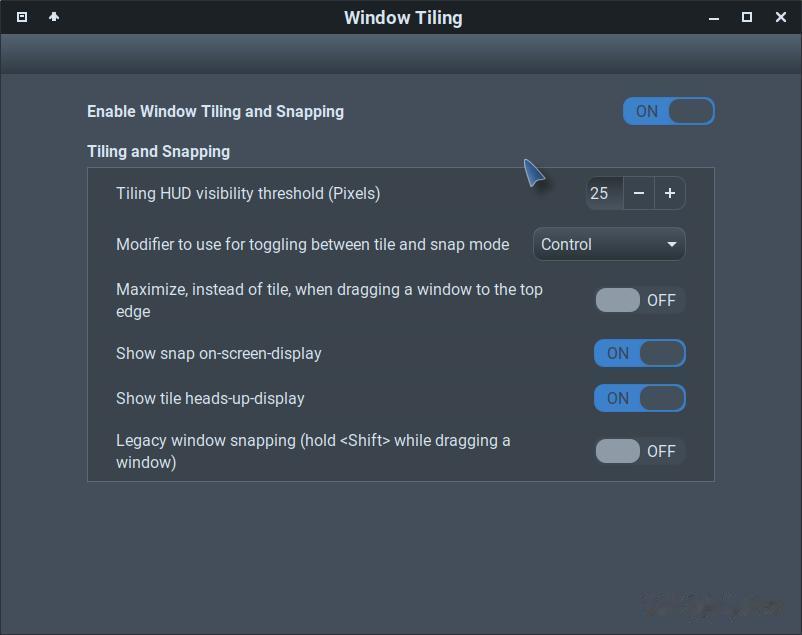Viewport: 802px width, 635px height.
Task: Maximize the Window Tiling window
Action: pos(747,17)
